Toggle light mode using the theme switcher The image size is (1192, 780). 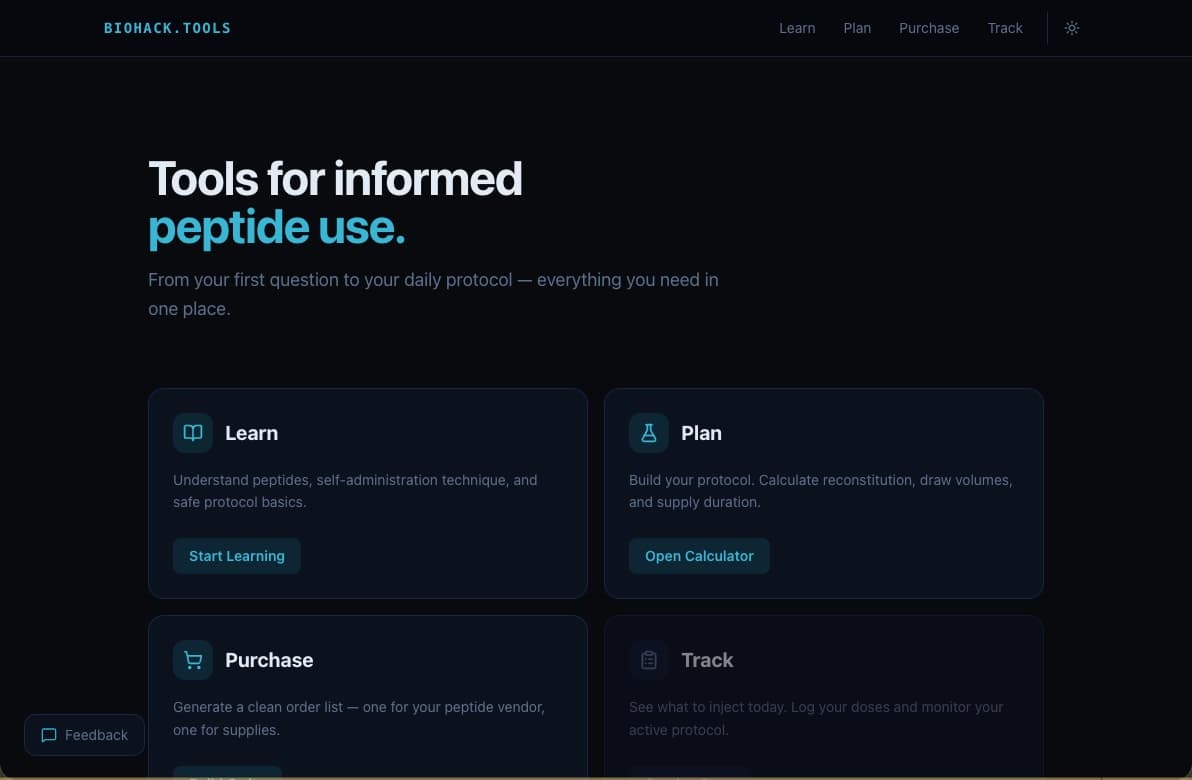pyautogui.click(x=1071, y=28)
